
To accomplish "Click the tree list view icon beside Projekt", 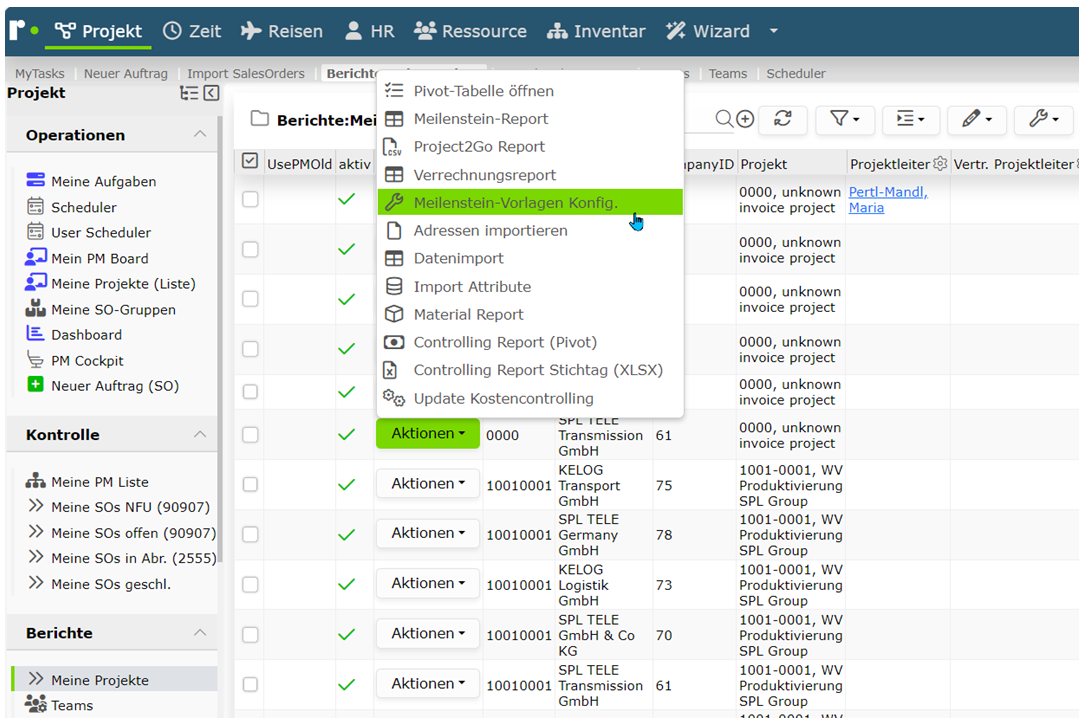I will pos(189,93).
